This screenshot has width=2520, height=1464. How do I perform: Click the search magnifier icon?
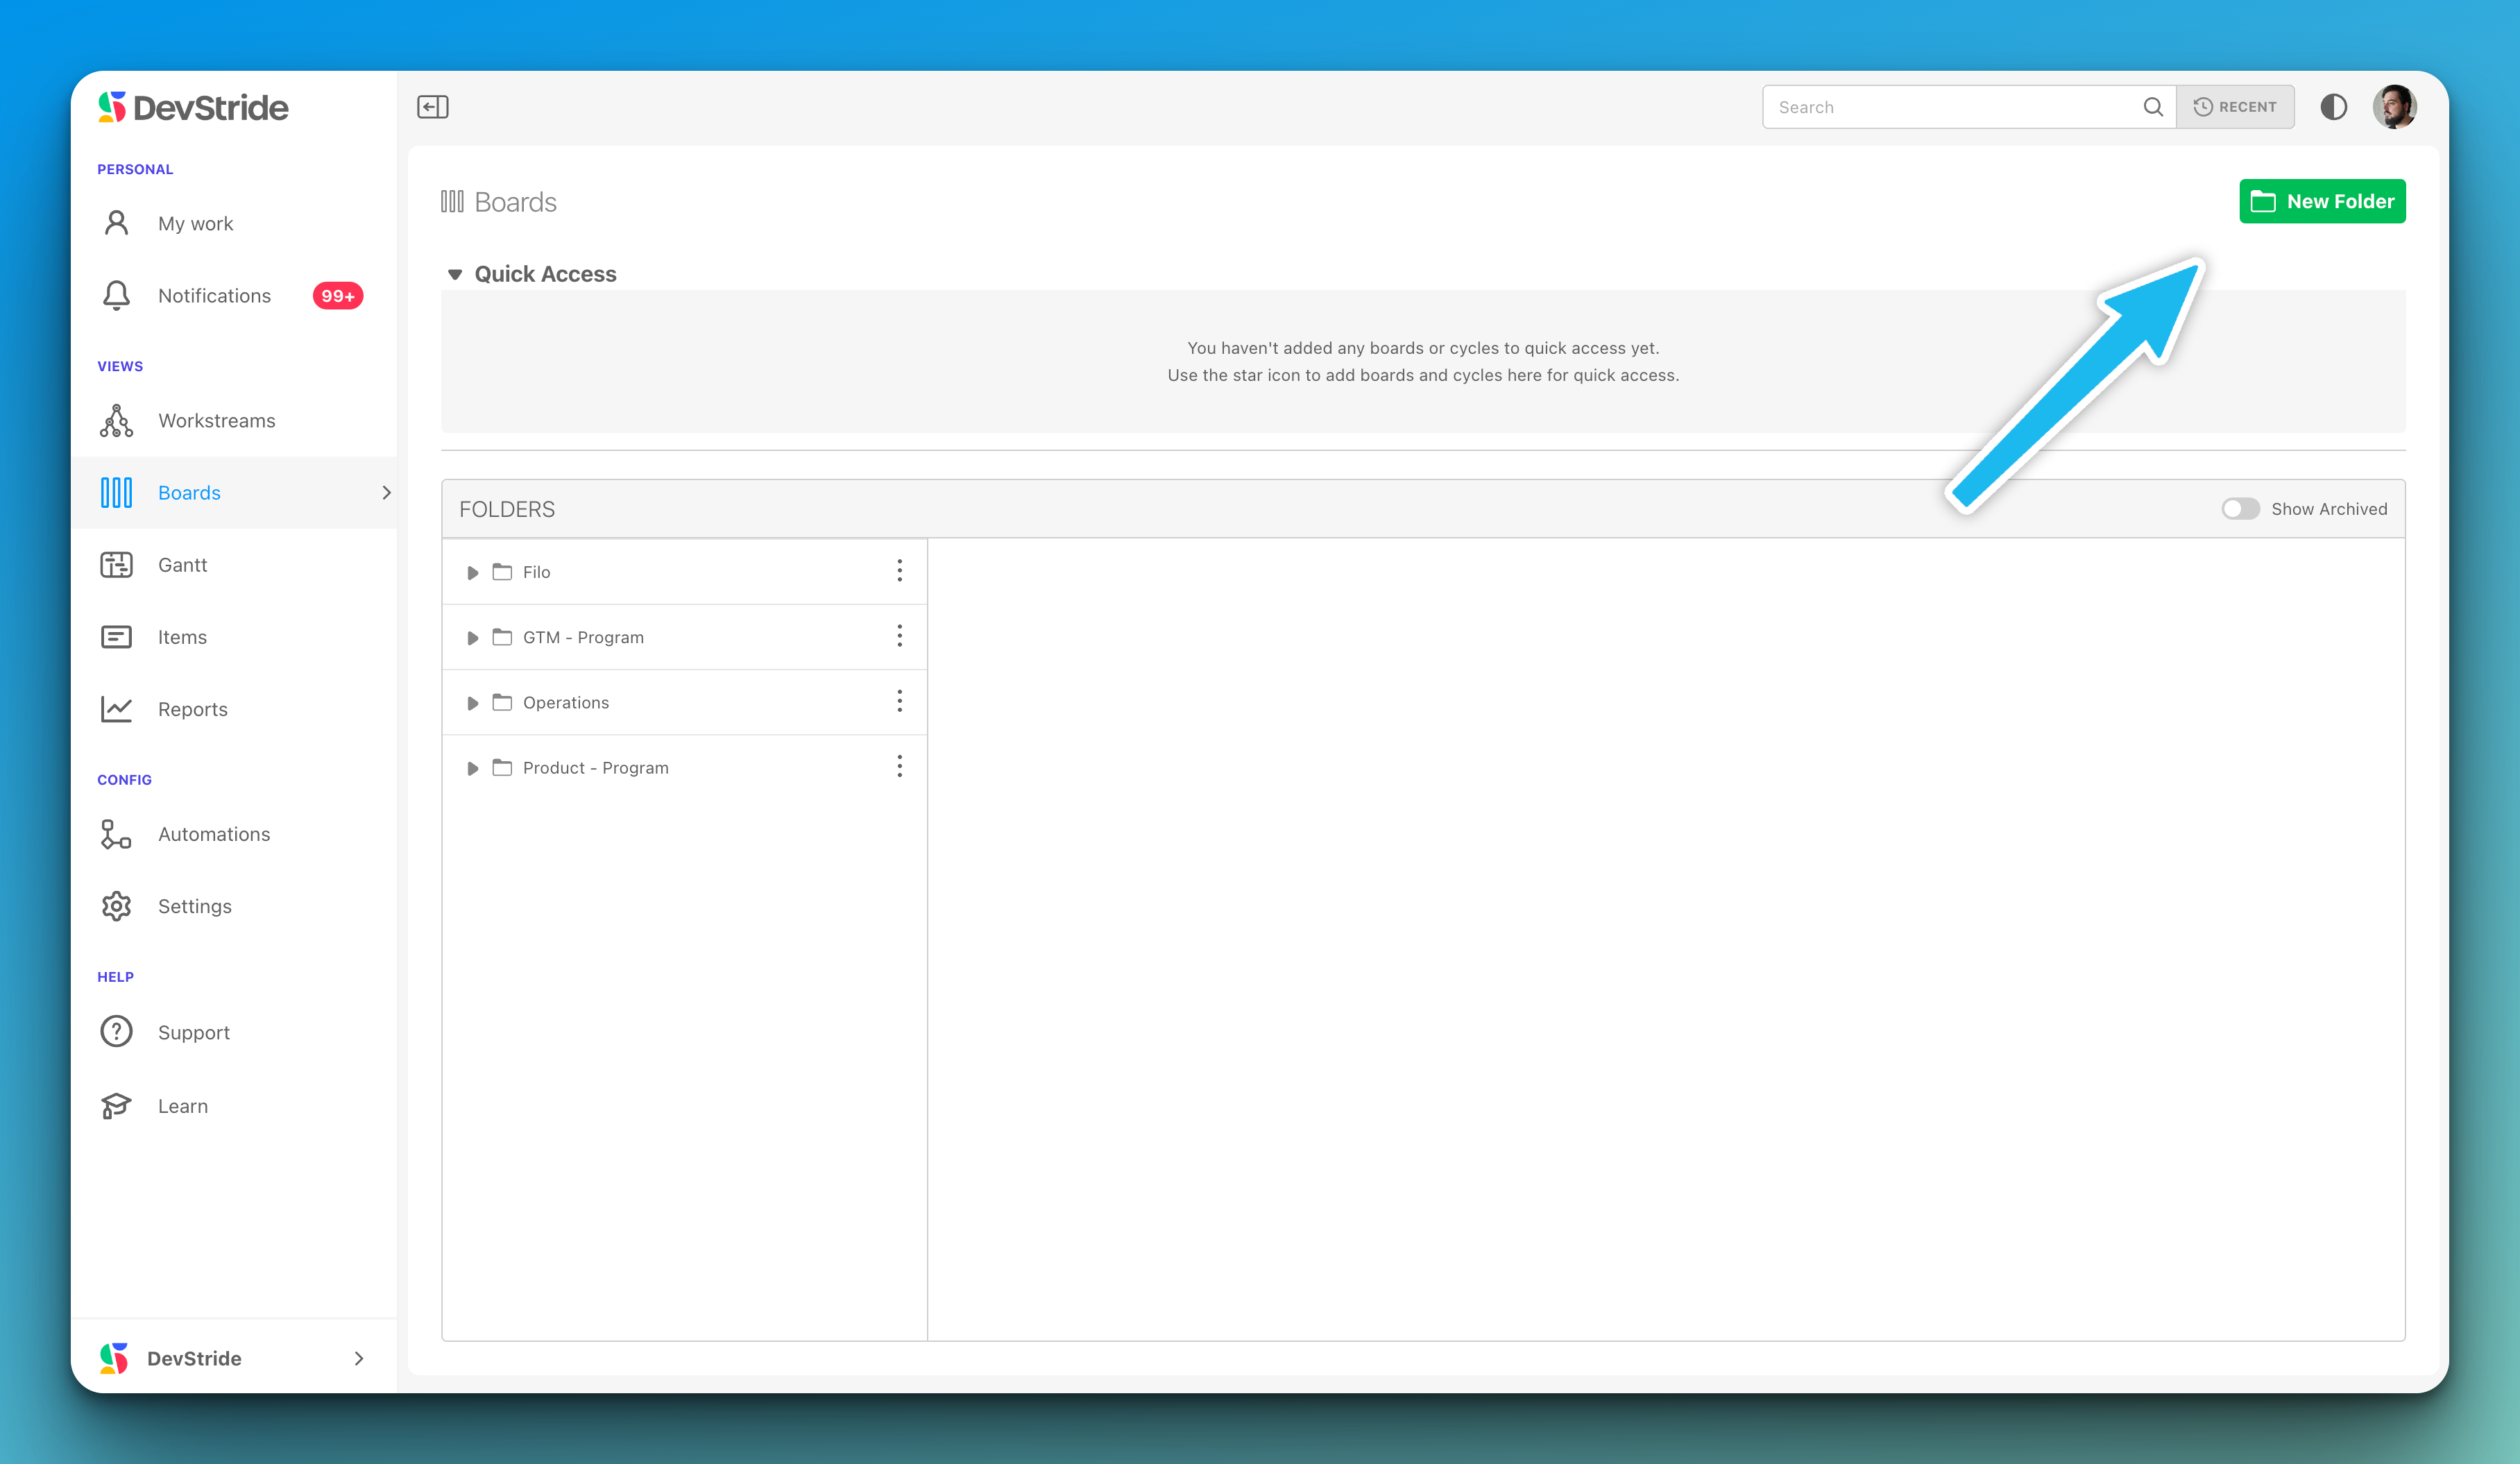click(2153, 107)
